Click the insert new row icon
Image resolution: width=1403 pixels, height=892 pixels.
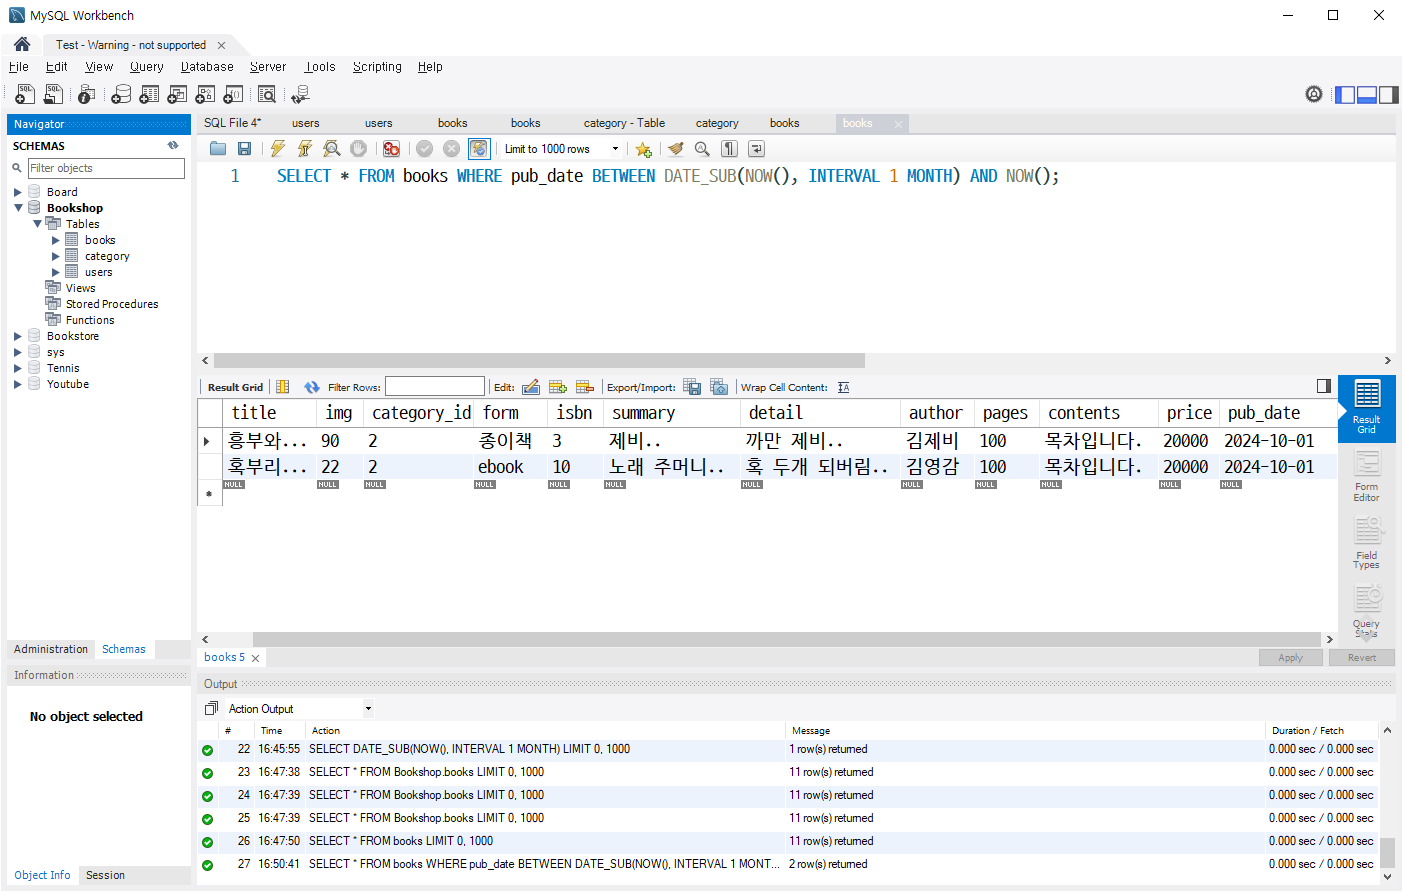click(558, 387)
